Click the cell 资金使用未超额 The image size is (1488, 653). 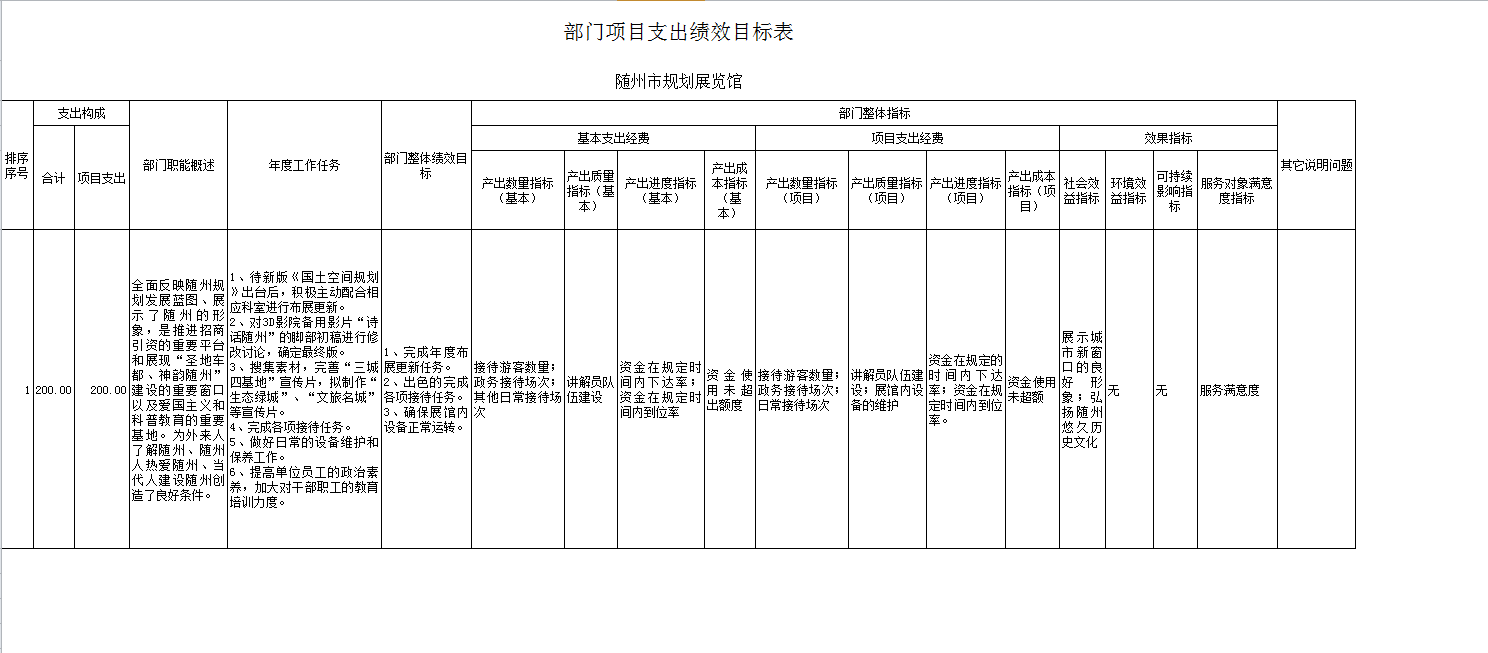click(1032, 389)
